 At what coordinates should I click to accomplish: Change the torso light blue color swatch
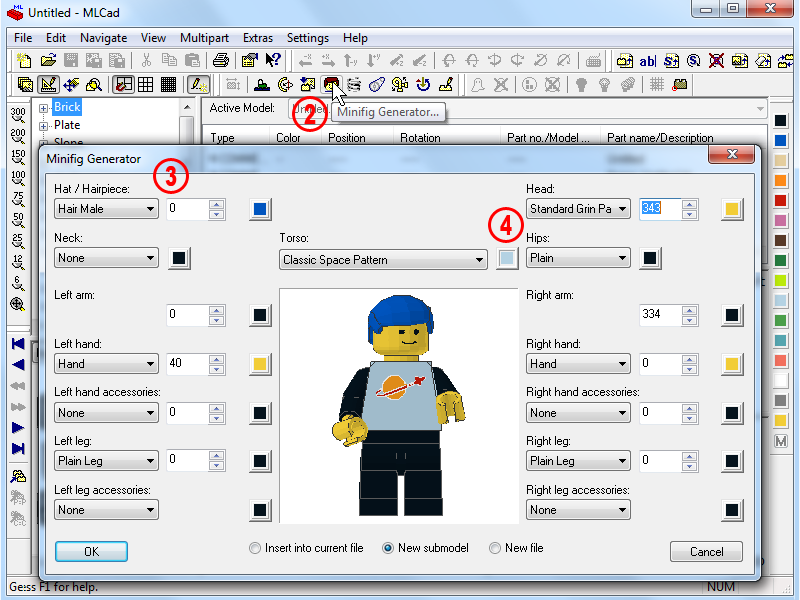click(507, 258)
